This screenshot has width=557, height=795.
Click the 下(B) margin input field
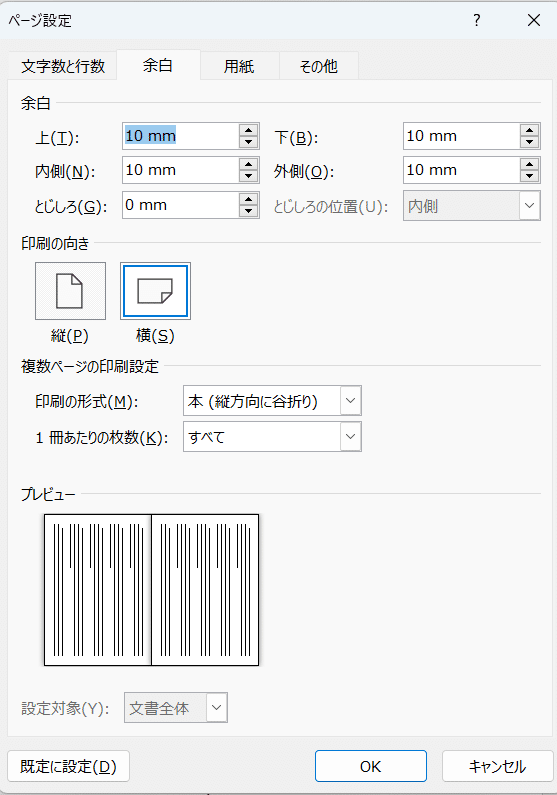tap(461, 136)
